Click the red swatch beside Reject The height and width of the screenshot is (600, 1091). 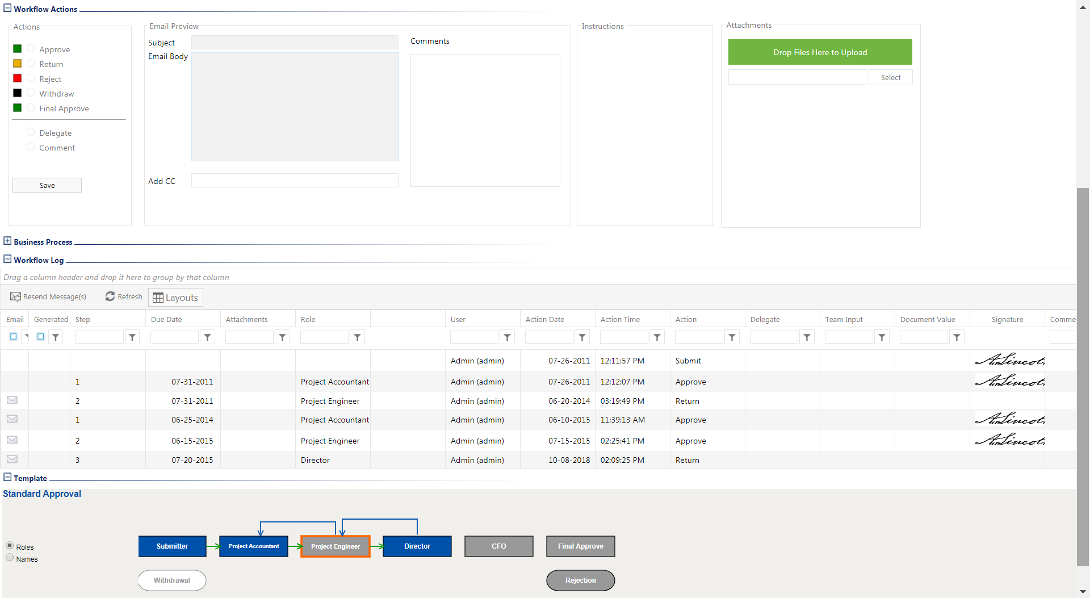coord(17,78)
